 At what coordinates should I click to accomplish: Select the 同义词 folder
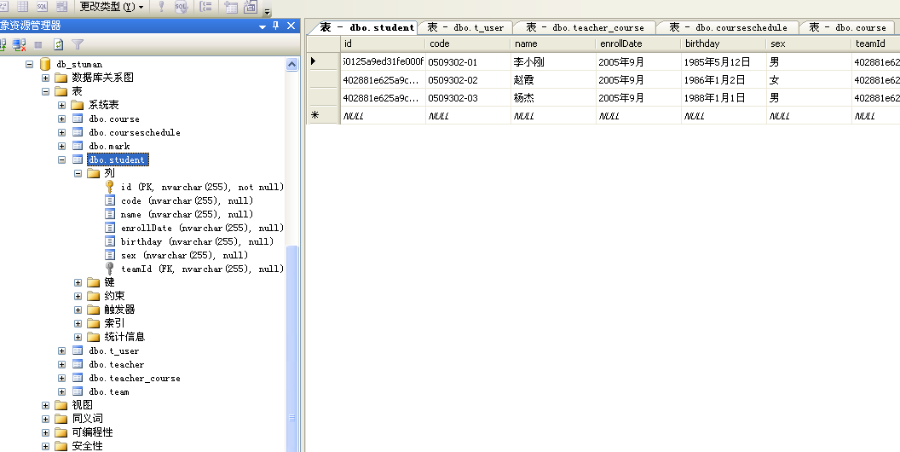[87, 419]
